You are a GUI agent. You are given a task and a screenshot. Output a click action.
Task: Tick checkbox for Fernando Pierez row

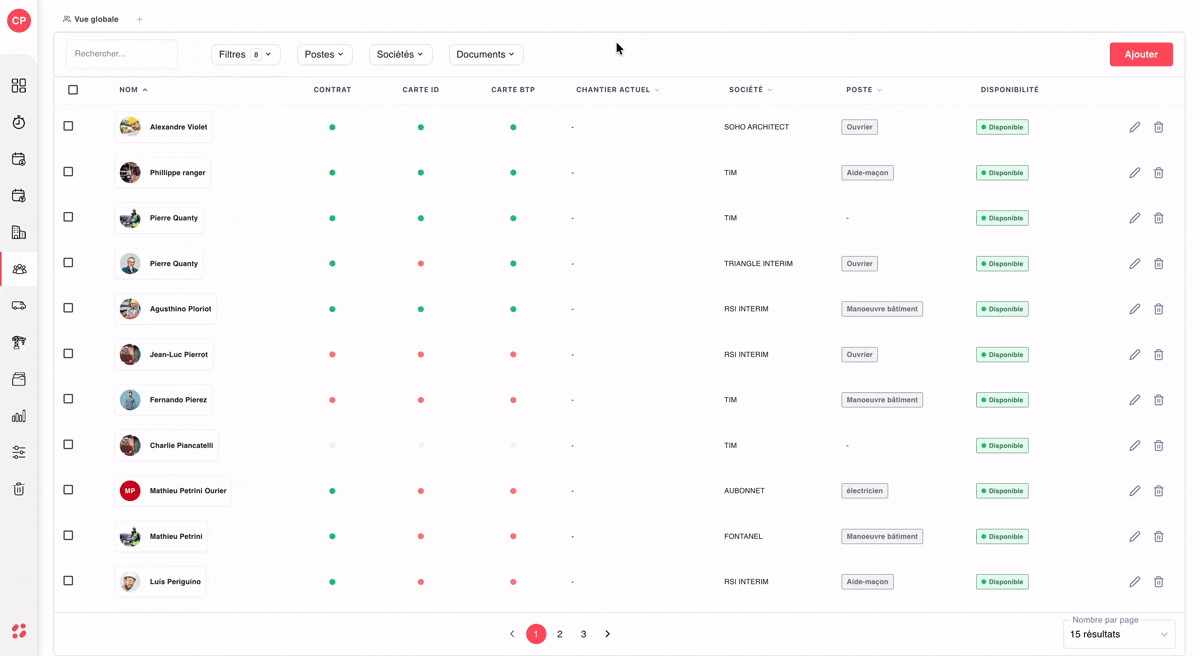point(68,399)
